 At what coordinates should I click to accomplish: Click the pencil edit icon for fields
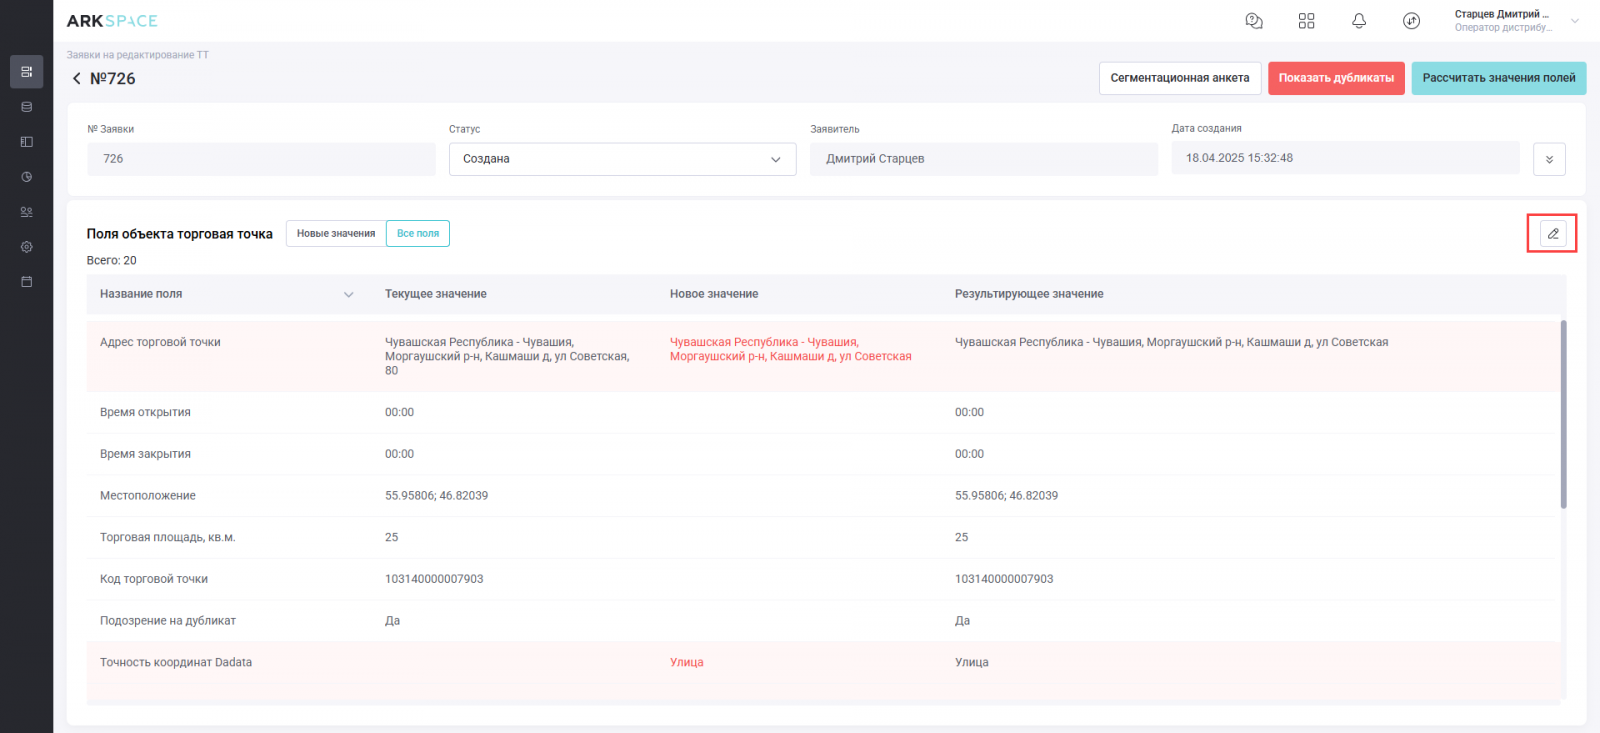coord(1552,233)
